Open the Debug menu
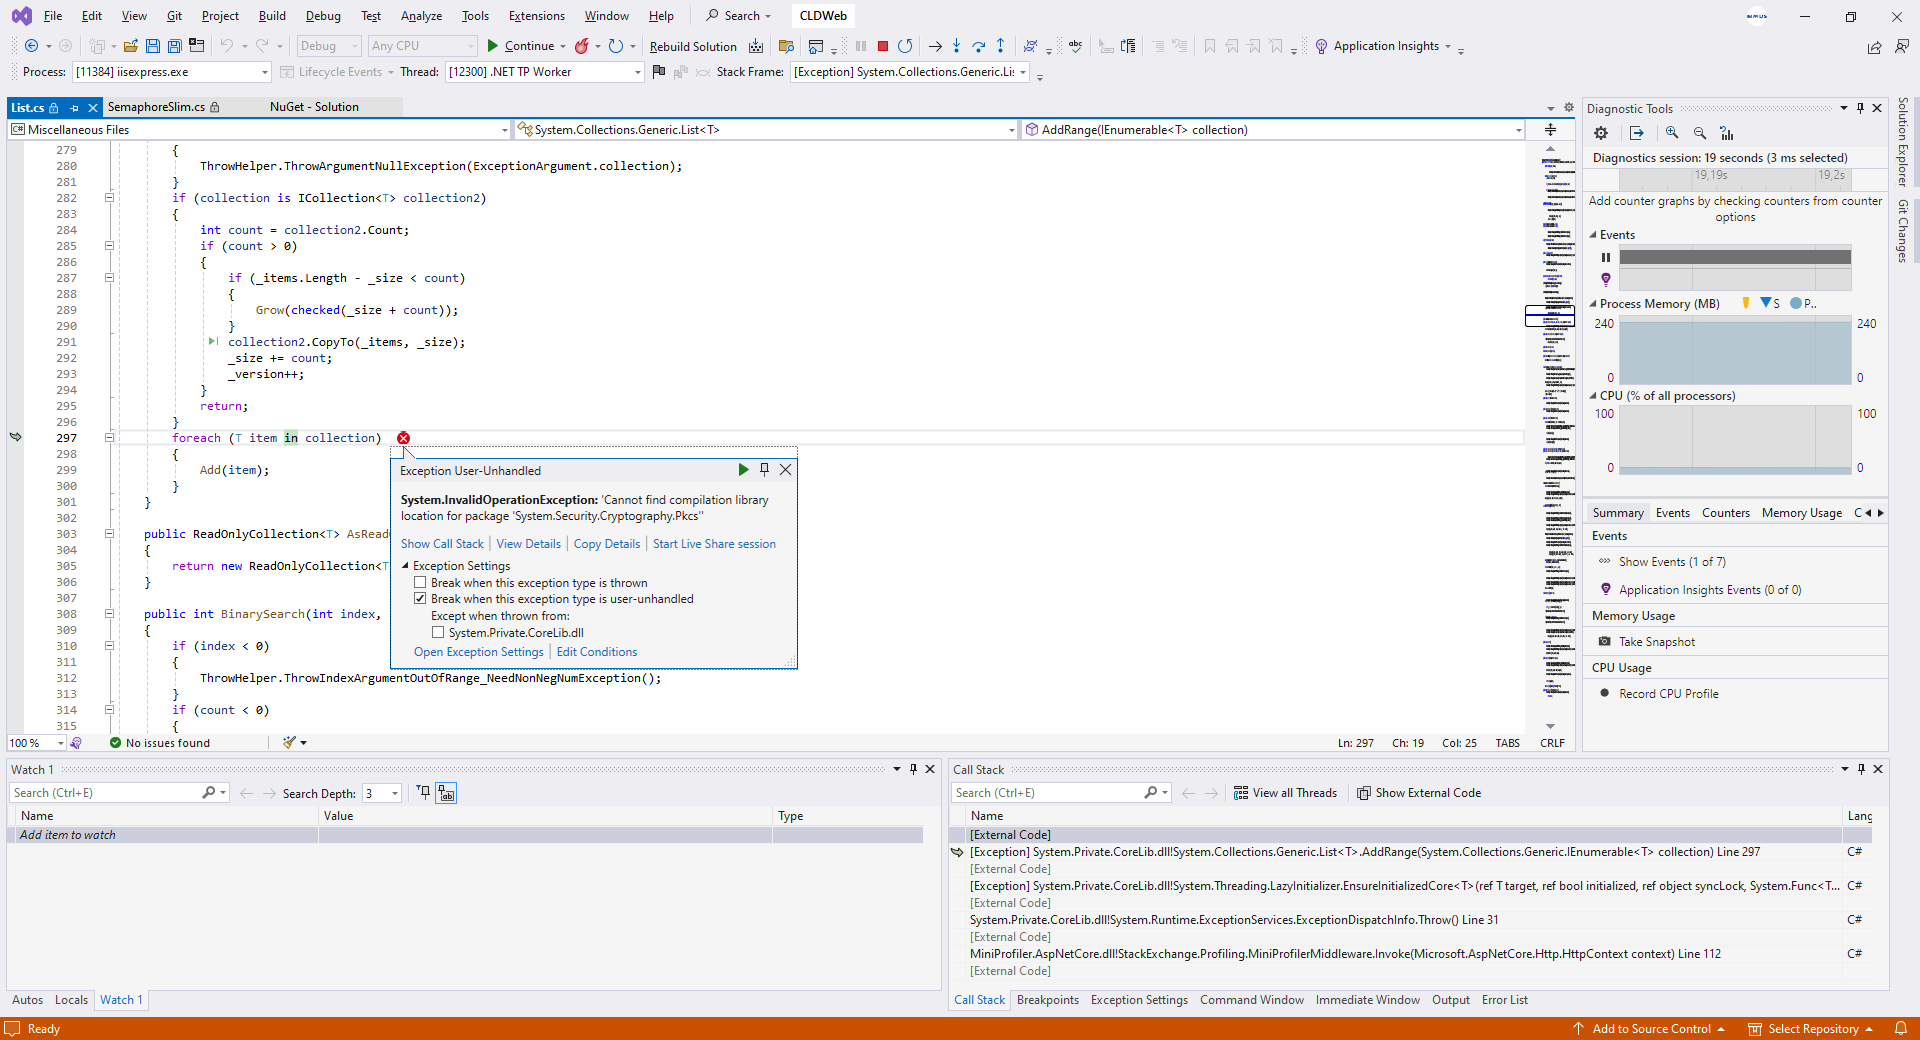 coord(323,16)
